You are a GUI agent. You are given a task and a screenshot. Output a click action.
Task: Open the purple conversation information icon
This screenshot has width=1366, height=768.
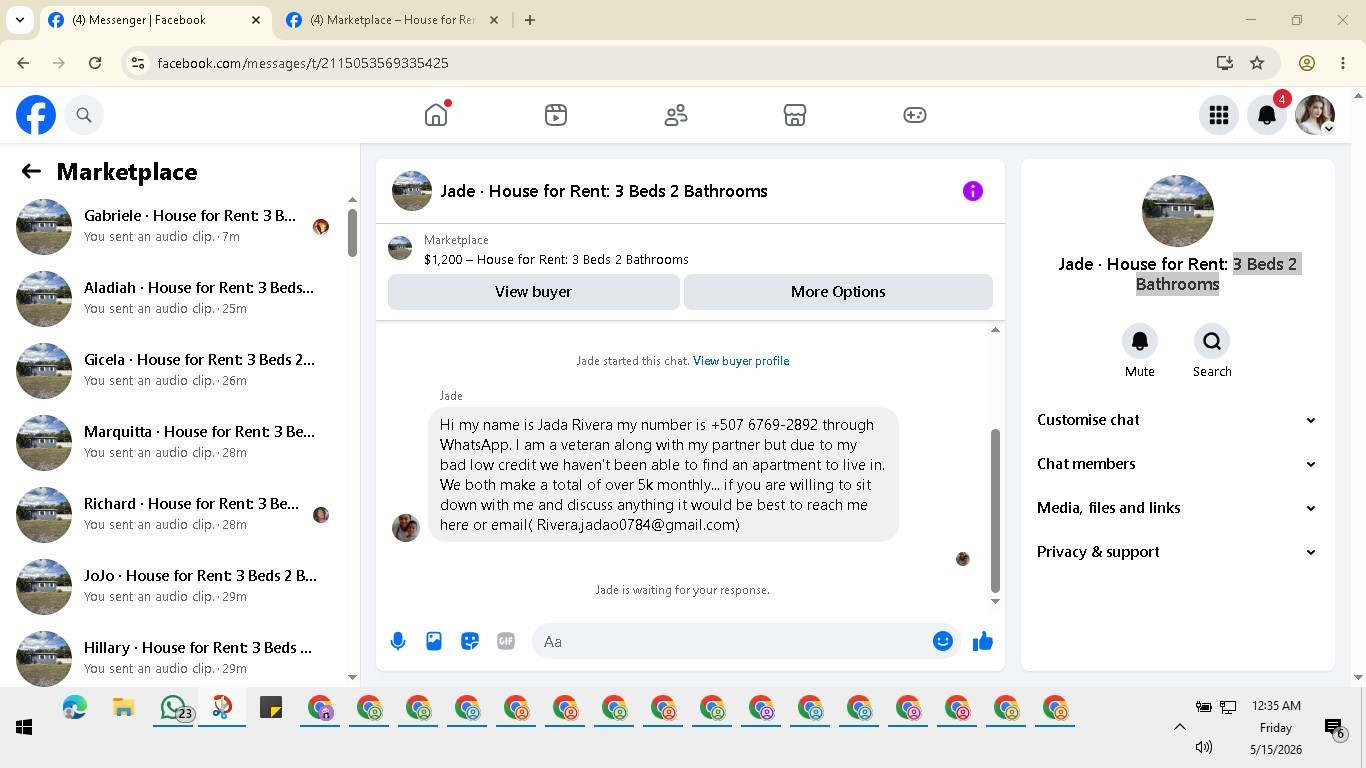(973, 191)
